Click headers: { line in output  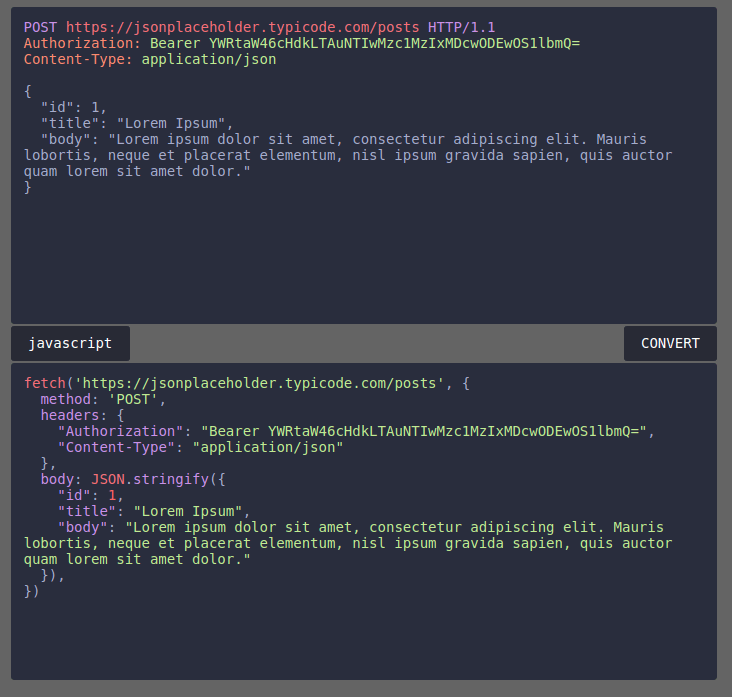click(82, 415)
